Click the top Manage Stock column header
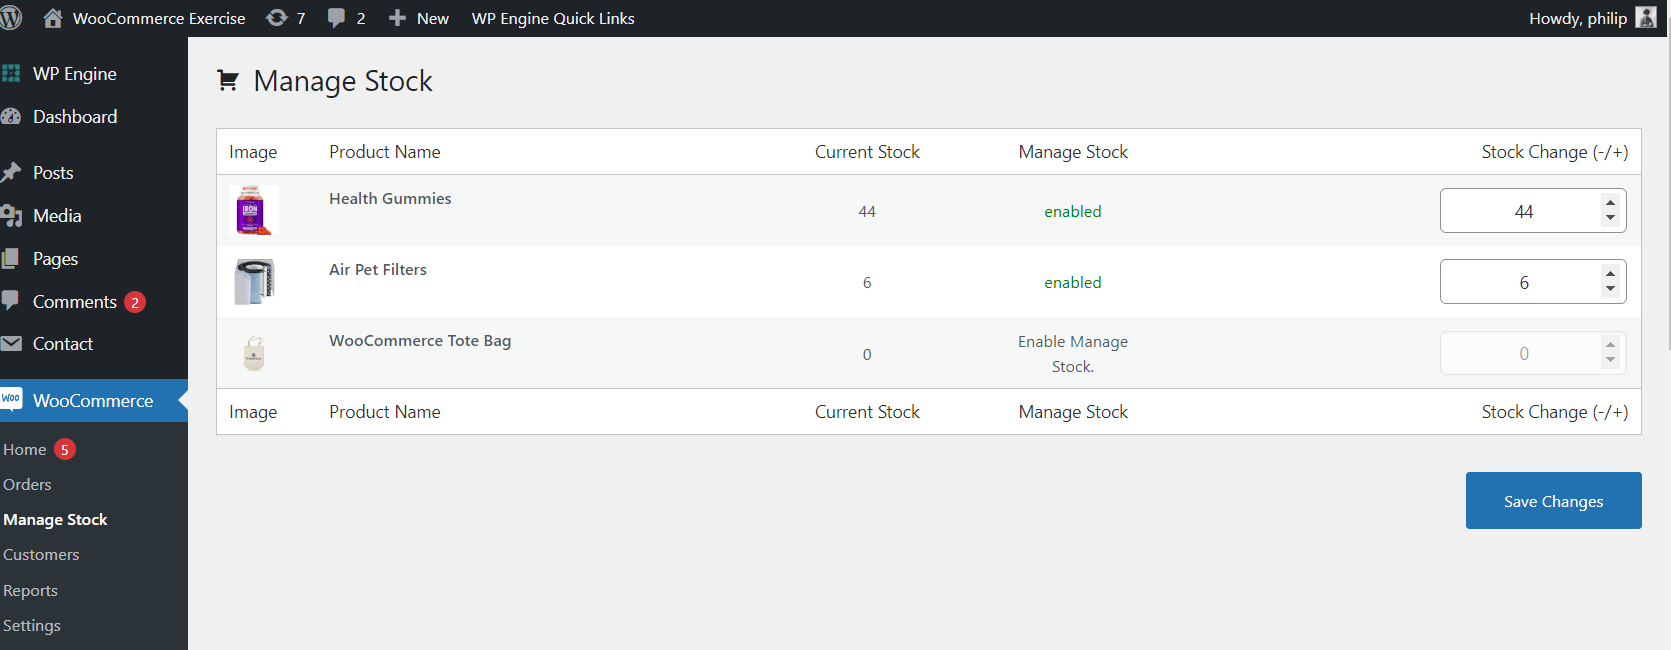Image resolution: width=1671 pixels, height=650 pixels. pyautogui.click(x=1073, y=151)
